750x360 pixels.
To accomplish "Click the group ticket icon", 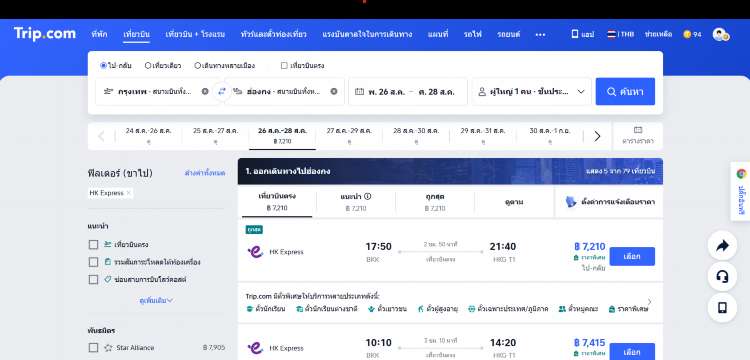I will pos(562,309).
